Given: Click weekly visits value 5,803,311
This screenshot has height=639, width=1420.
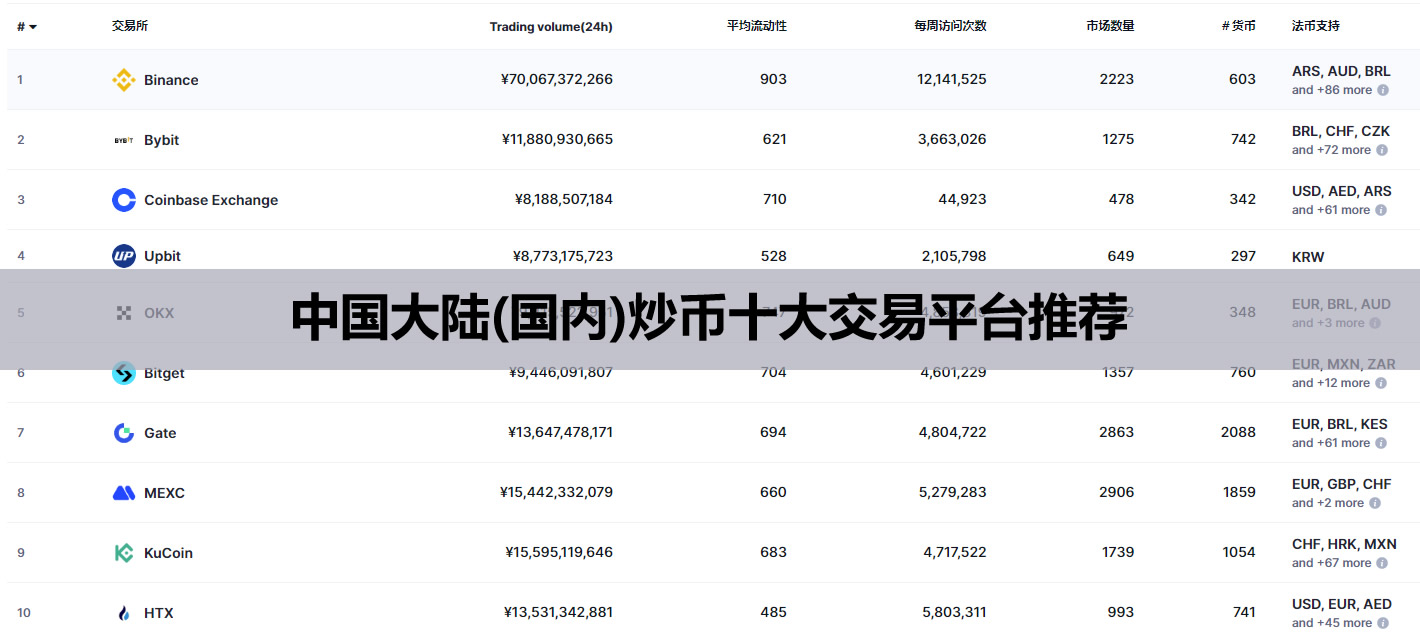Looking at the screenshot, I should pyautogui.click(x=954, y=612).
